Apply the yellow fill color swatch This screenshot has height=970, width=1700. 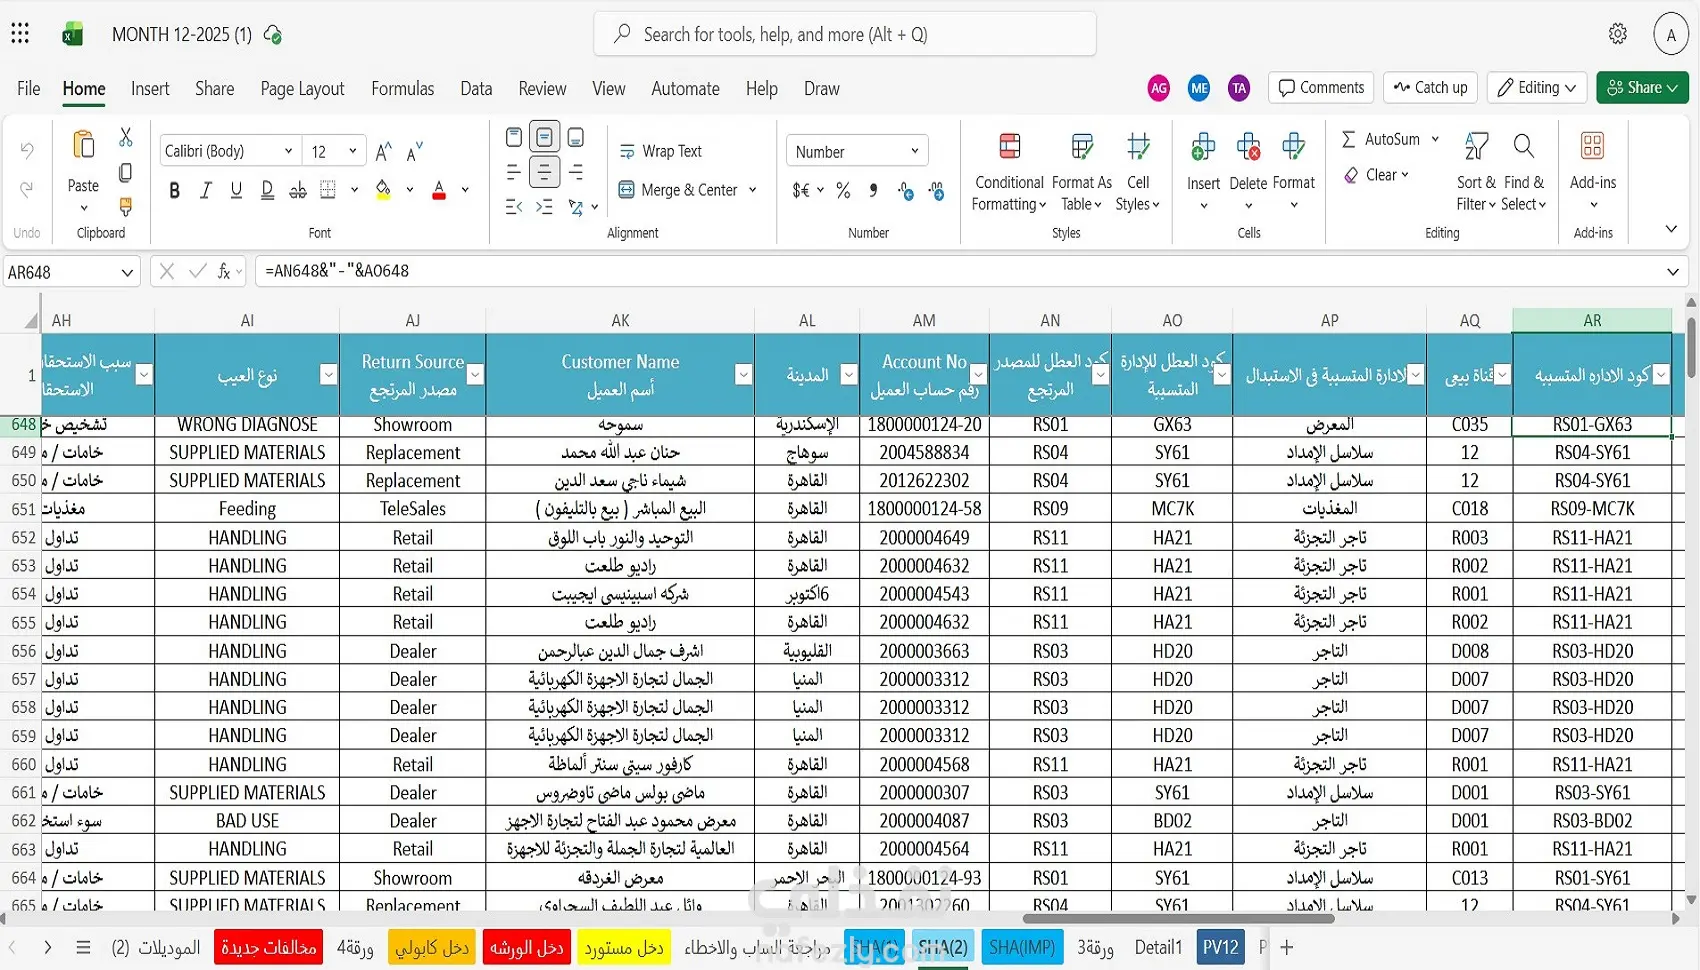[383, 190]
